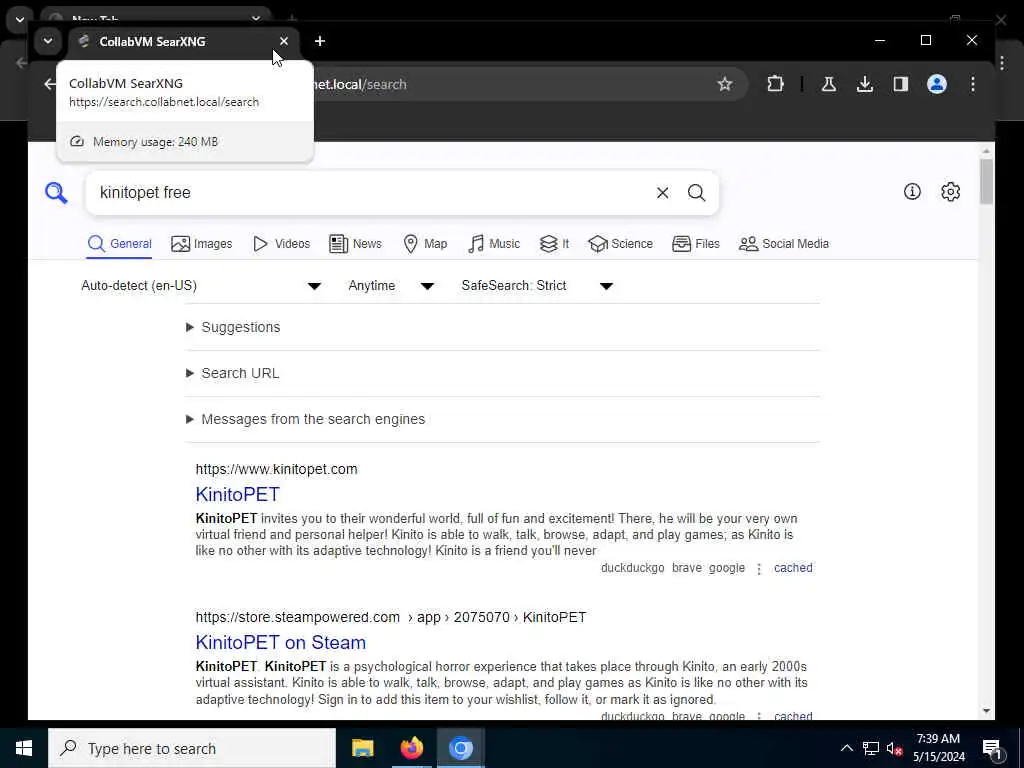The height and width of the screenshot is (768, 1024).
Task: Click the Chrome taskbar icon
Action: [460, 748]
